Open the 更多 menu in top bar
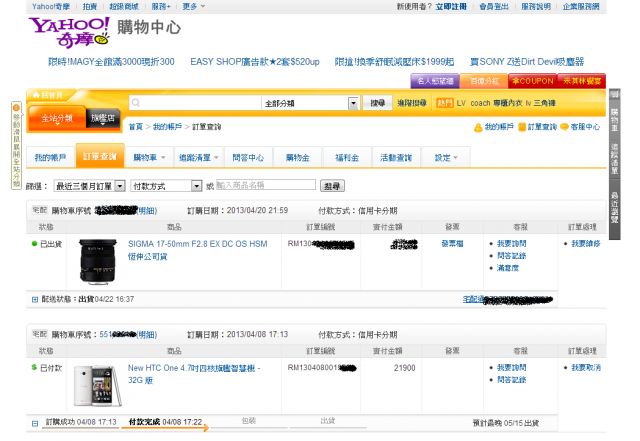Image resolution: width=640 pixels, height=441 pixels. click(193, 7)
